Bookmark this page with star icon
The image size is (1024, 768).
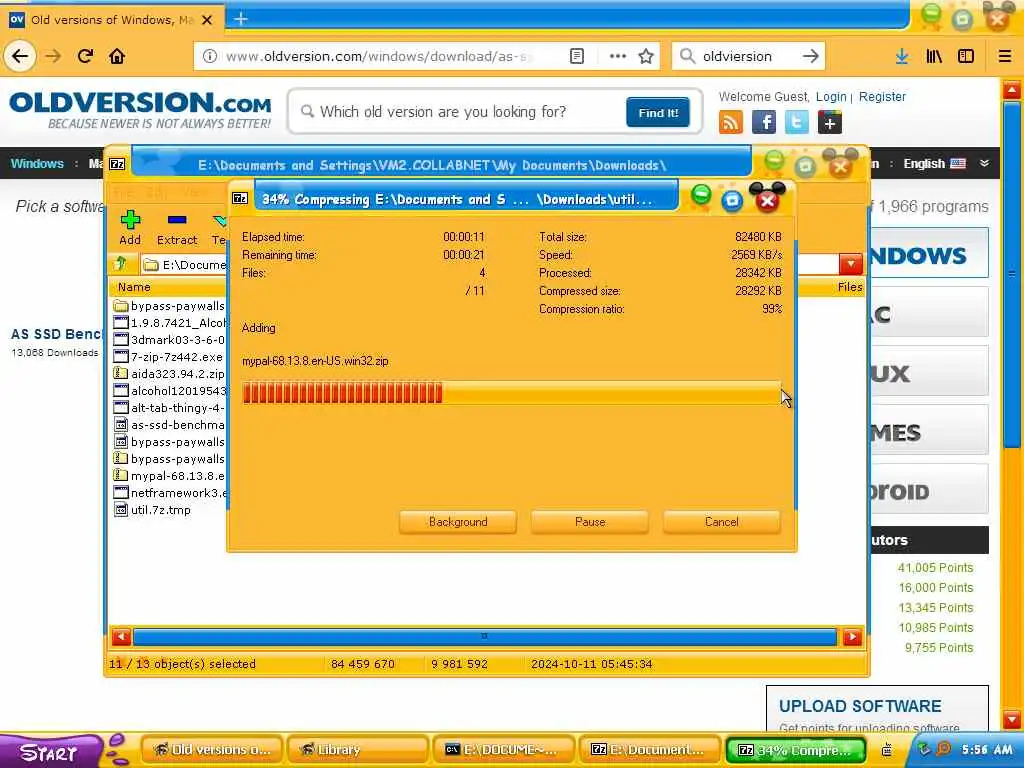coord(646,56)
